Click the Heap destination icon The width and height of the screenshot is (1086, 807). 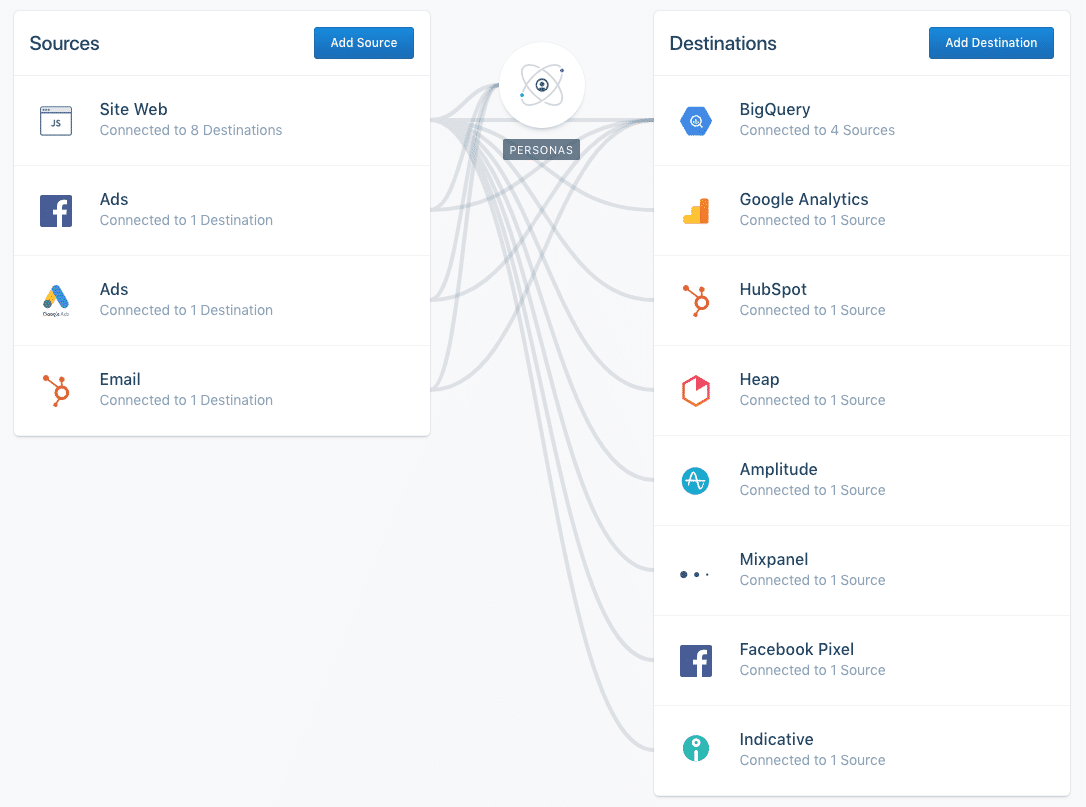696,390
